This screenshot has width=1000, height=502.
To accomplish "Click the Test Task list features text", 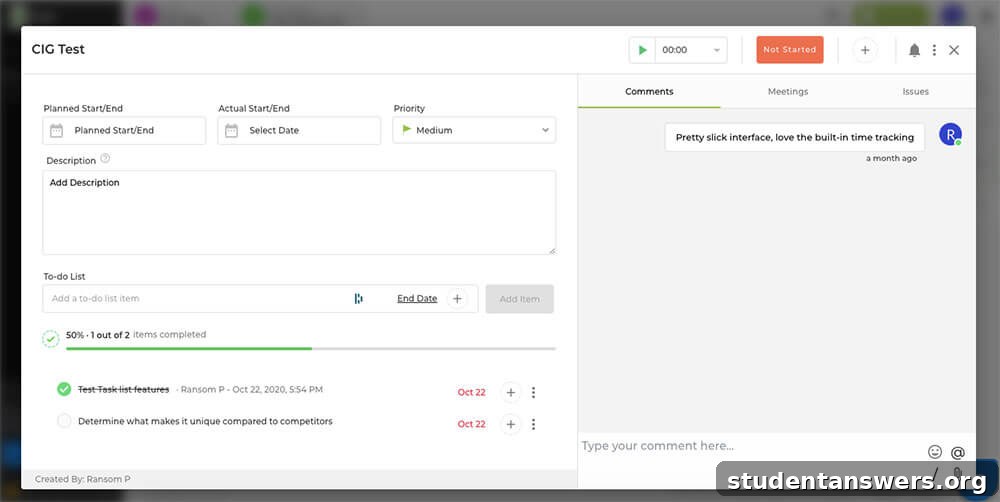I will [124, 389].
